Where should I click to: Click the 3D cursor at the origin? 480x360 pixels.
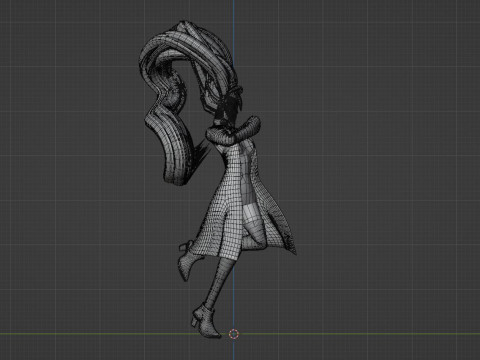[x=234, y=334]
